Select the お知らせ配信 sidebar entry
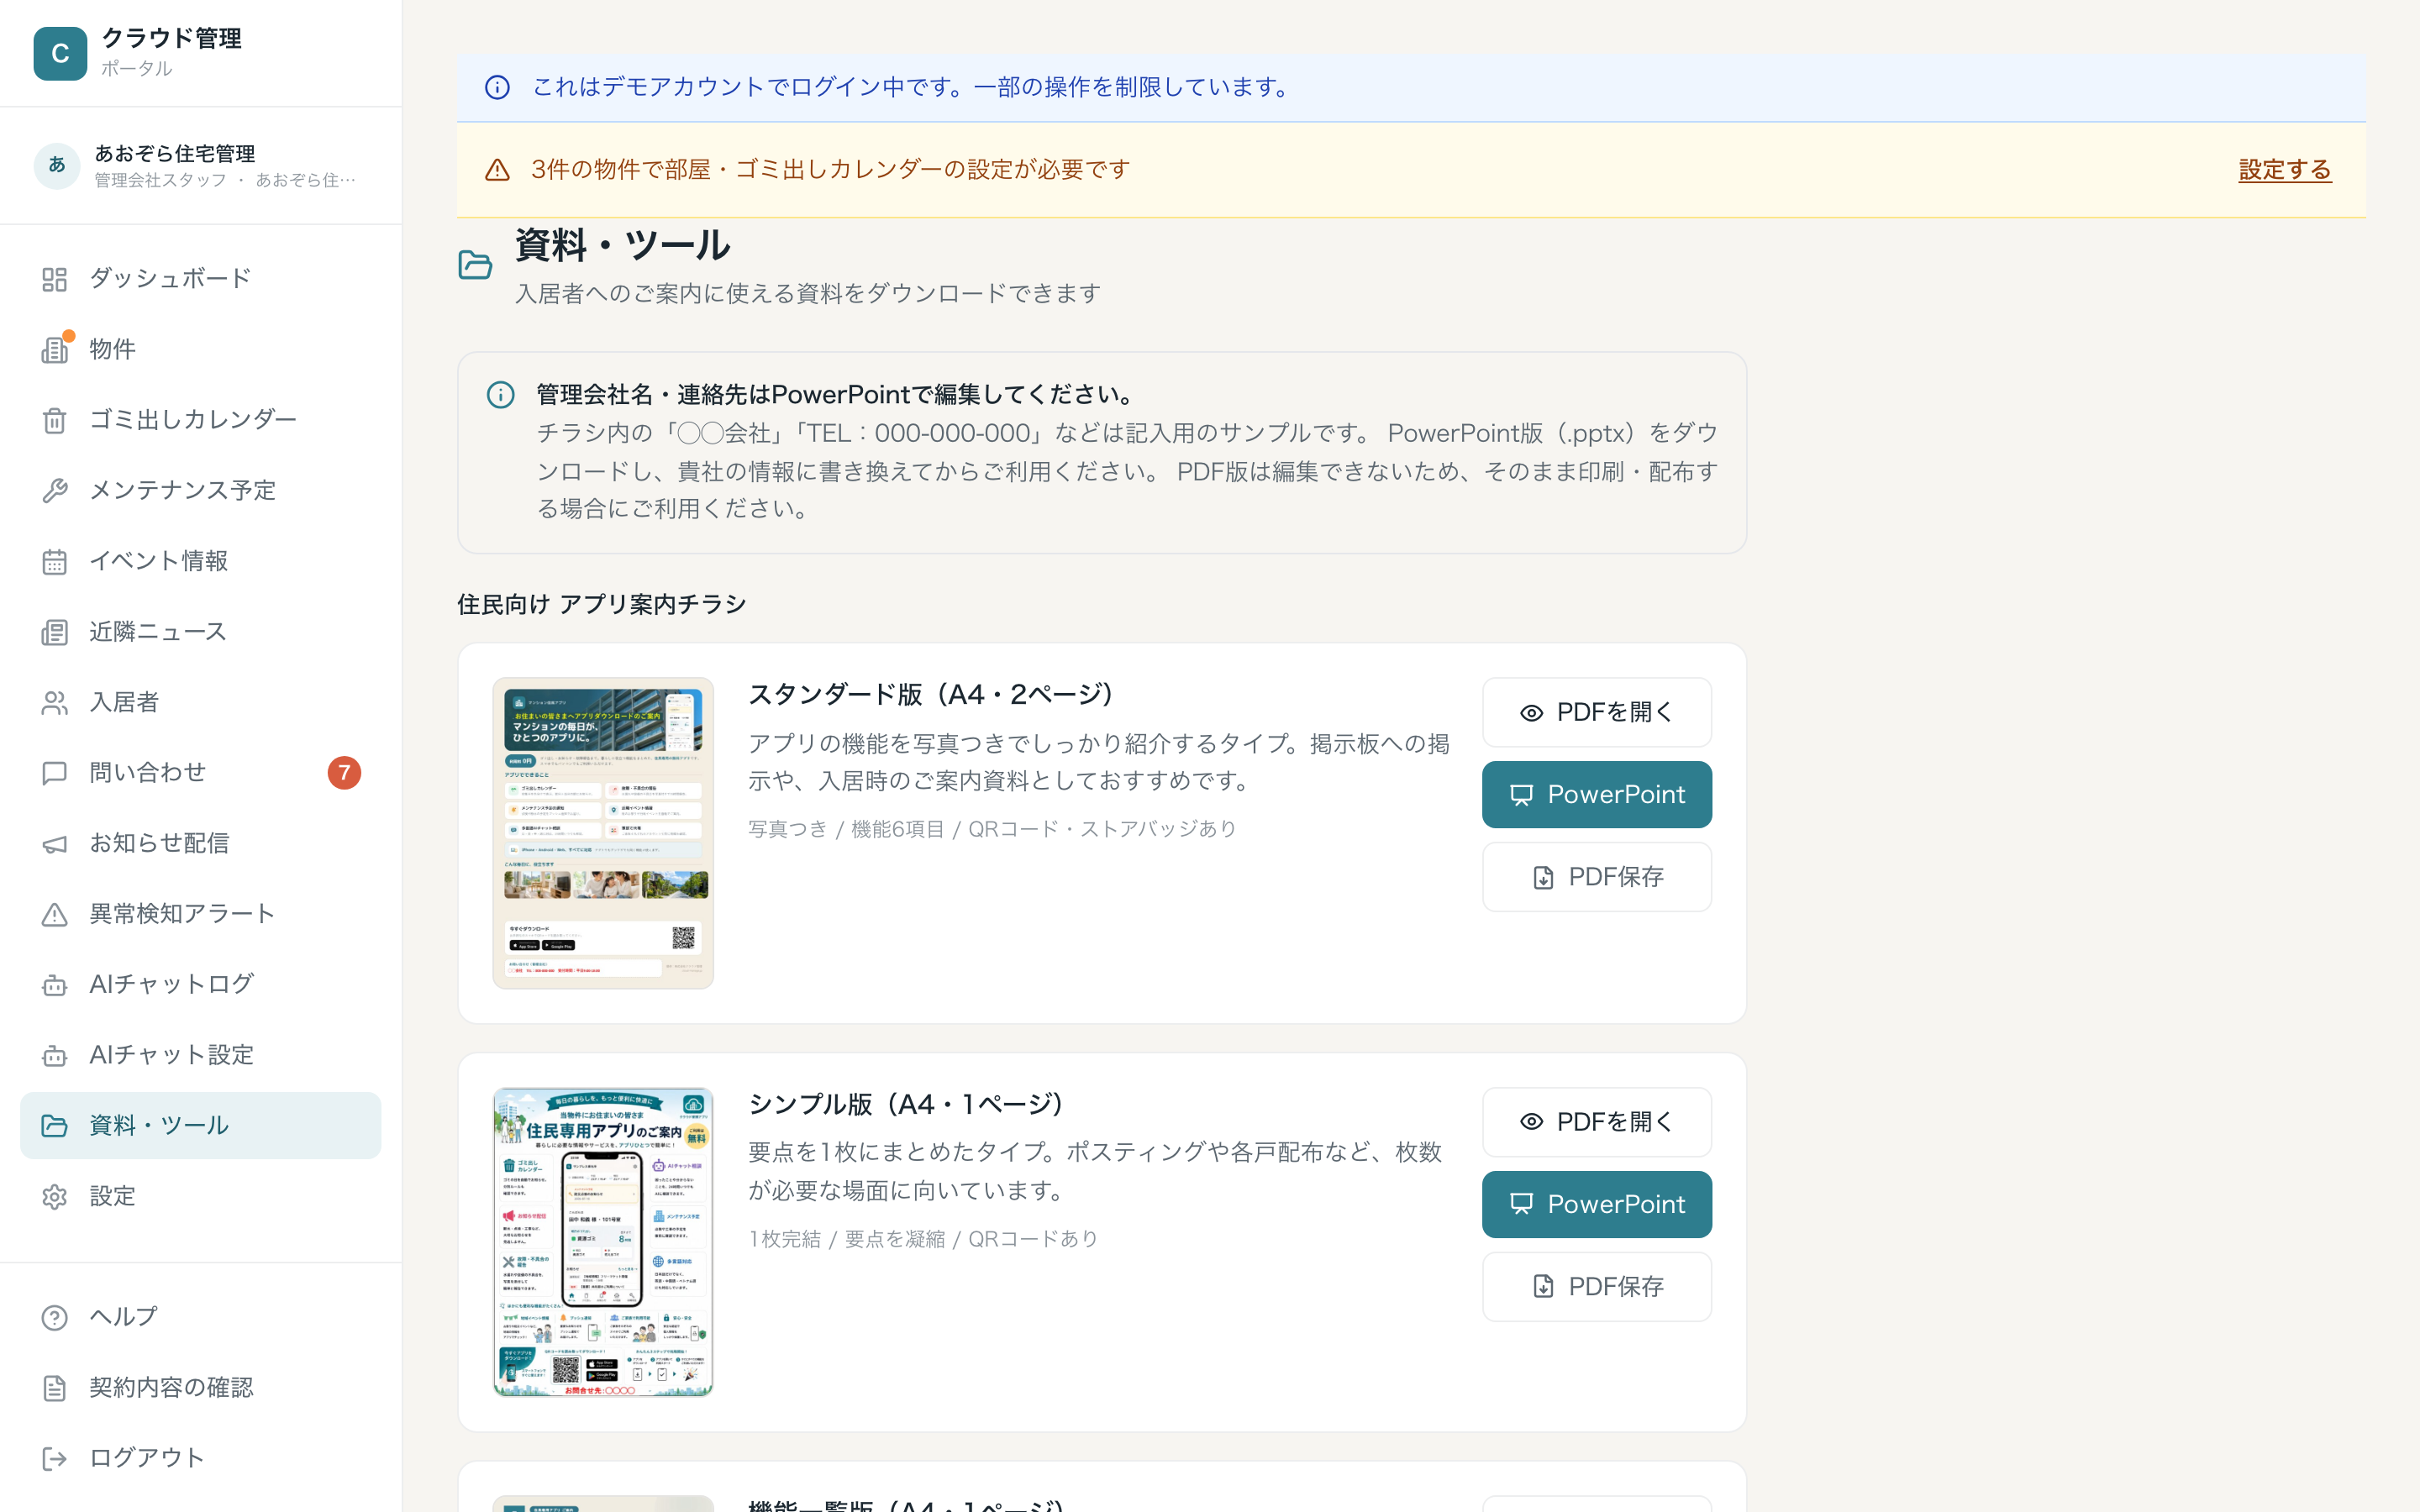 pyautogui.click(x=200, y=844)
